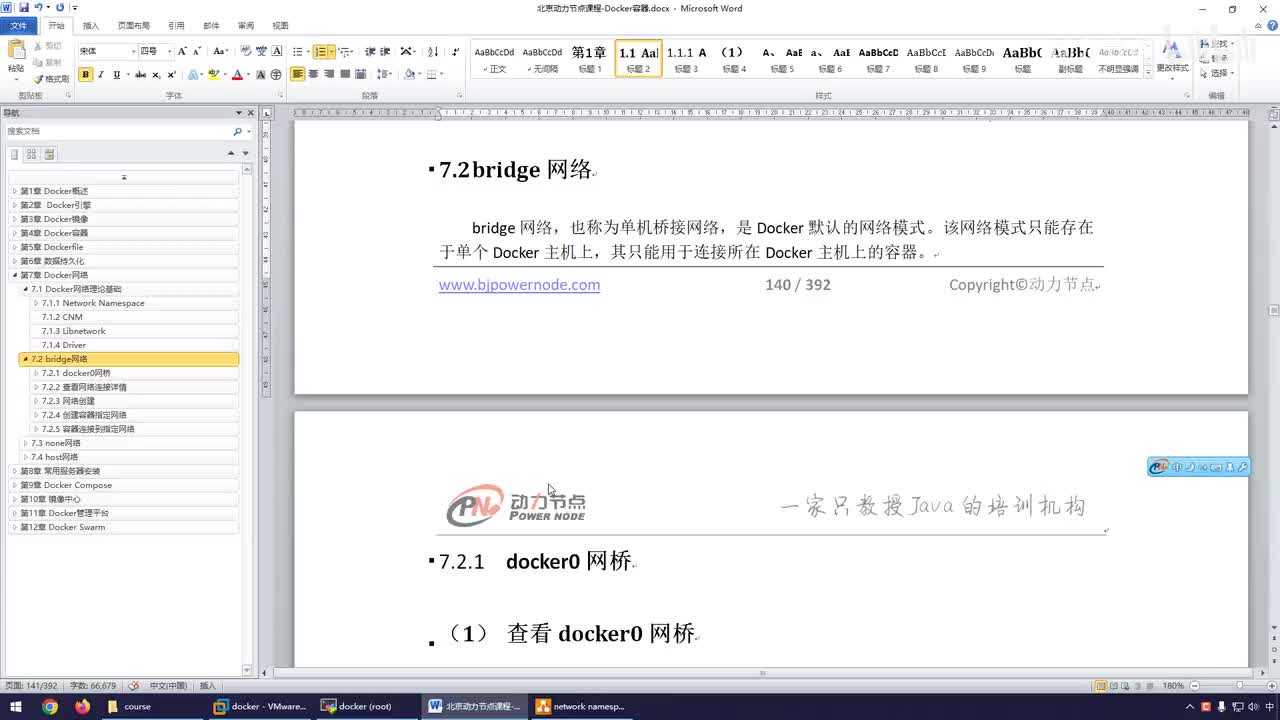Switch navigation pane to the search results view icon
This screenshot has height=720, width=1280.
pyautogui.click(x=49, y=154)
